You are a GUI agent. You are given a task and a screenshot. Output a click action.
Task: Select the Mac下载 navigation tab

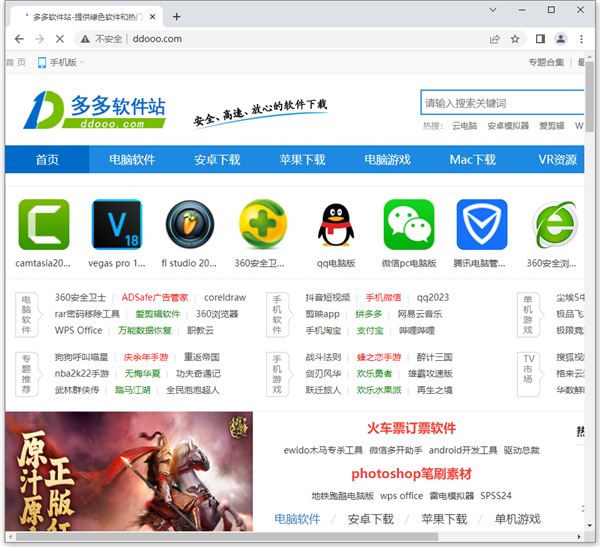pyautogui.click(x=473, y=159)
